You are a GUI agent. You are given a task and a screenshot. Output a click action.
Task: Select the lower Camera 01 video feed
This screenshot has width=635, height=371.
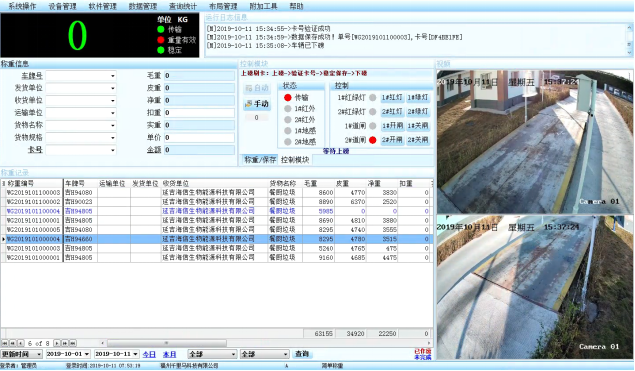[x=535, y=287]
